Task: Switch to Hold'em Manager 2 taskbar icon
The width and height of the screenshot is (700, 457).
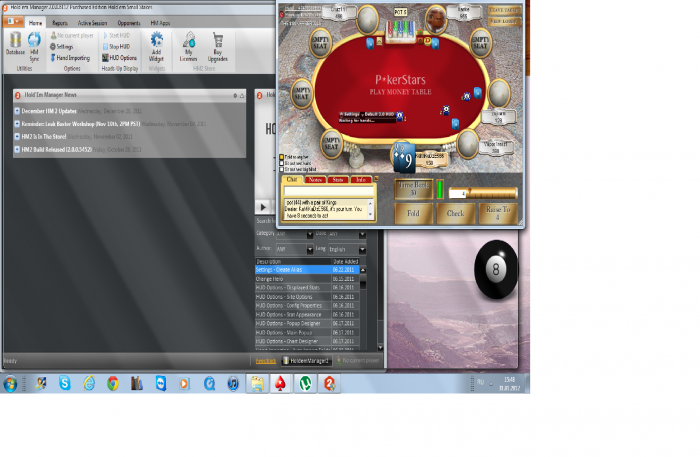Action: click(x=329, y=383)
